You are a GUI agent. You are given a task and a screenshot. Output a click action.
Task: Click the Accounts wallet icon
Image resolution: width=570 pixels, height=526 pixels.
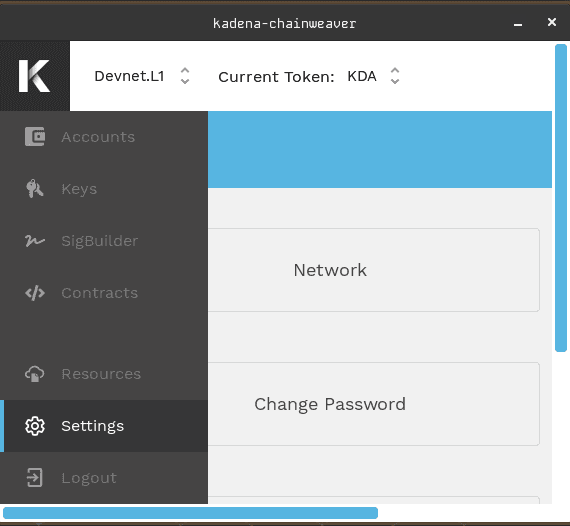[35, 137]
